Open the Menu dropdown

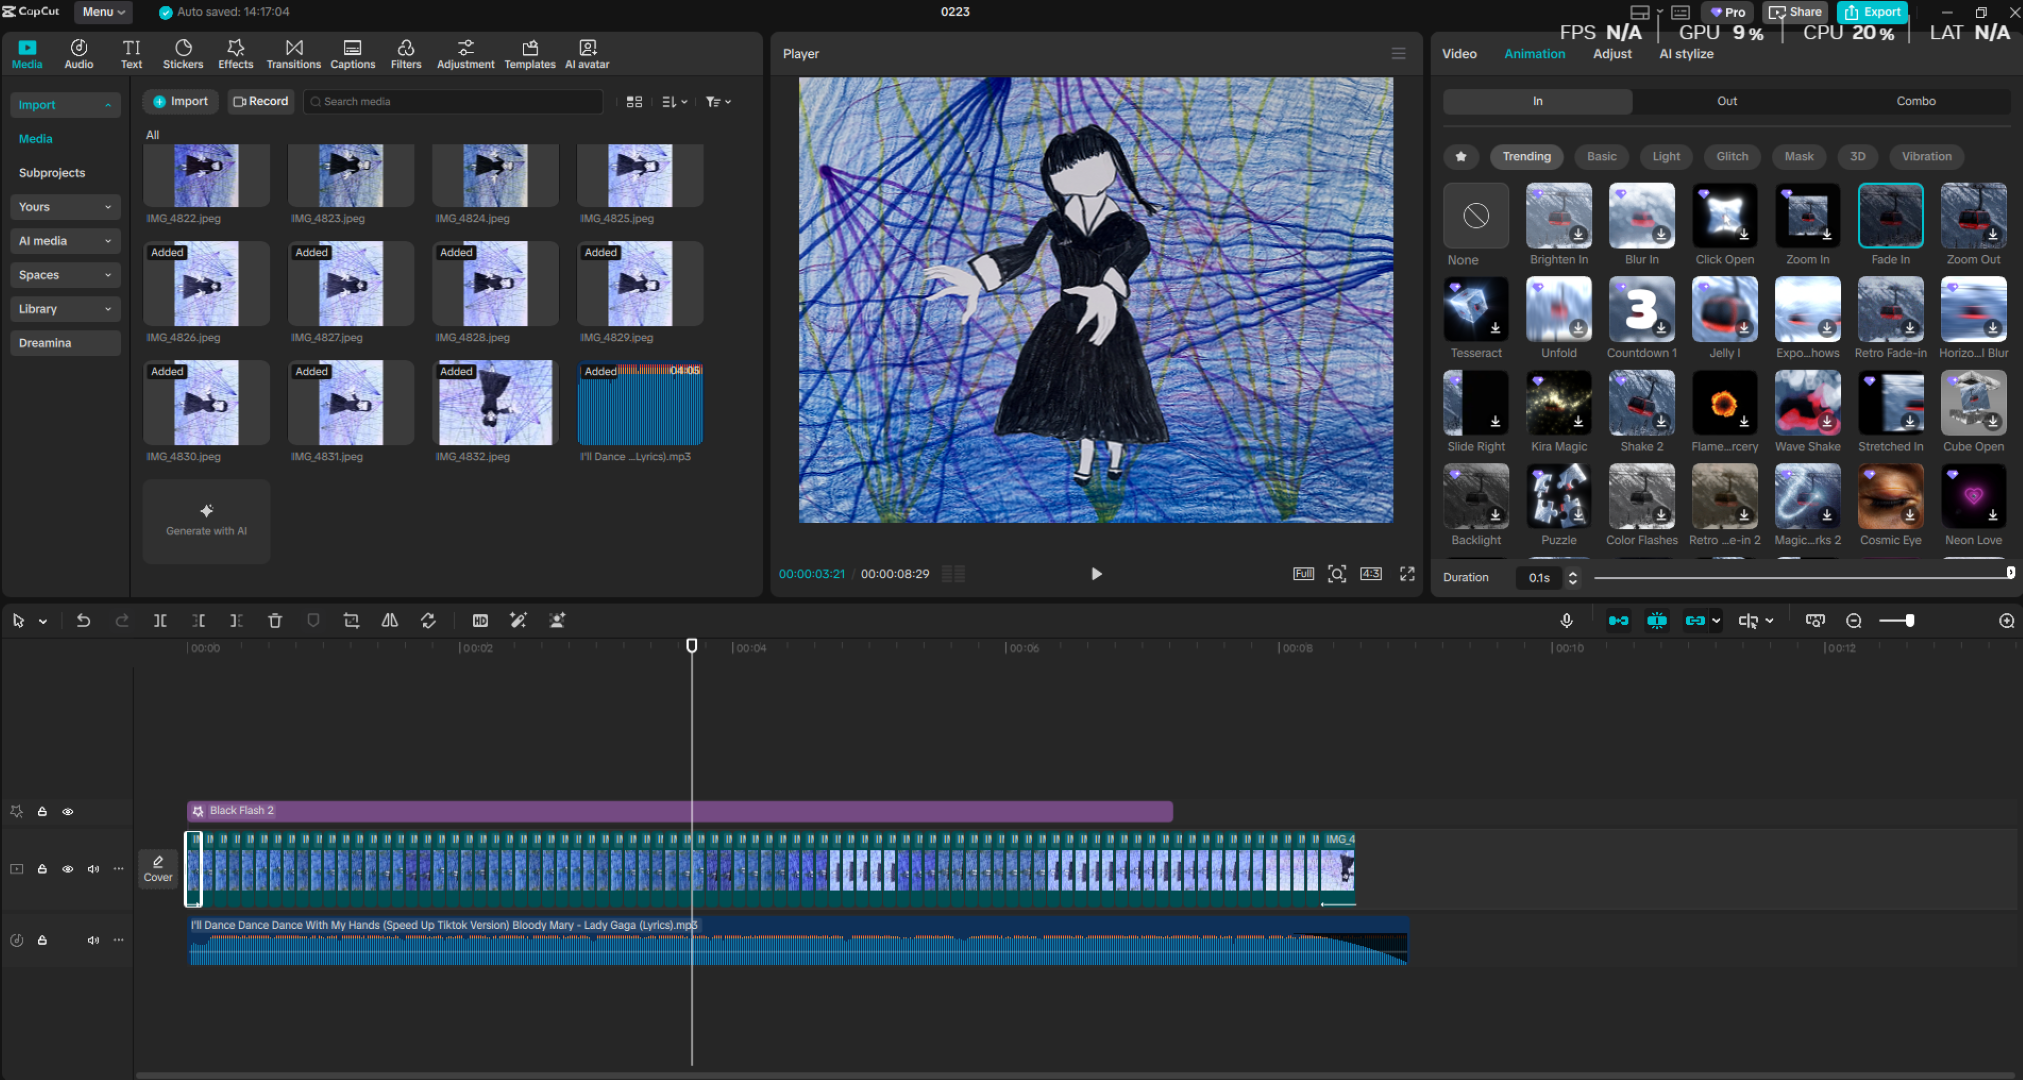(103, 12)
